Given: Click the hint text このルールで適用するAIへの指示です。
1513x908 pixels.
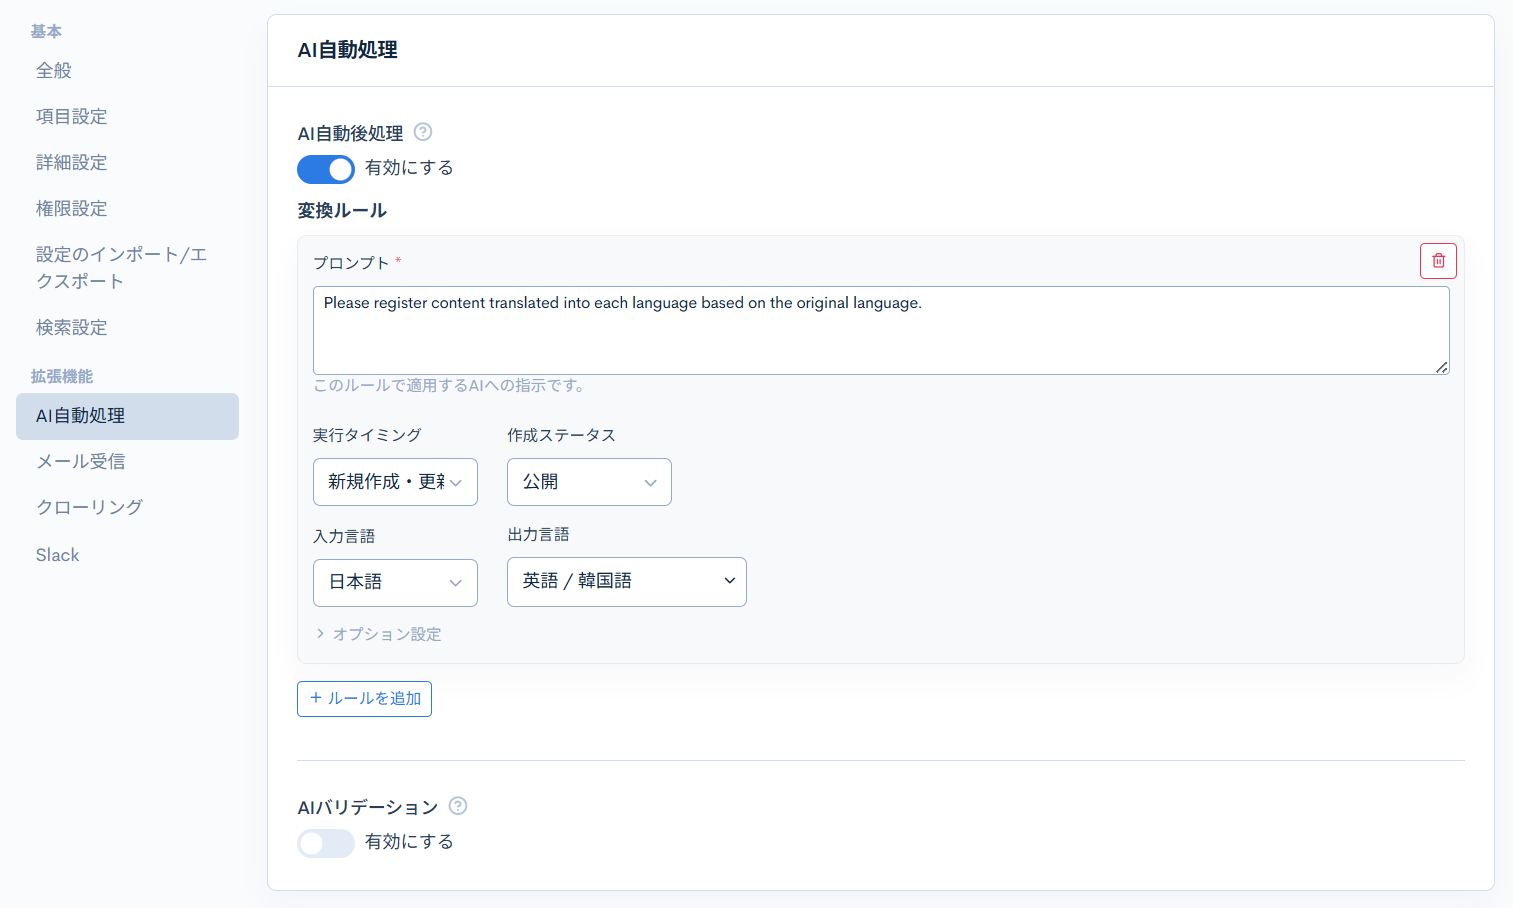Looking at the screenshot, I should [x=449, y=385].
